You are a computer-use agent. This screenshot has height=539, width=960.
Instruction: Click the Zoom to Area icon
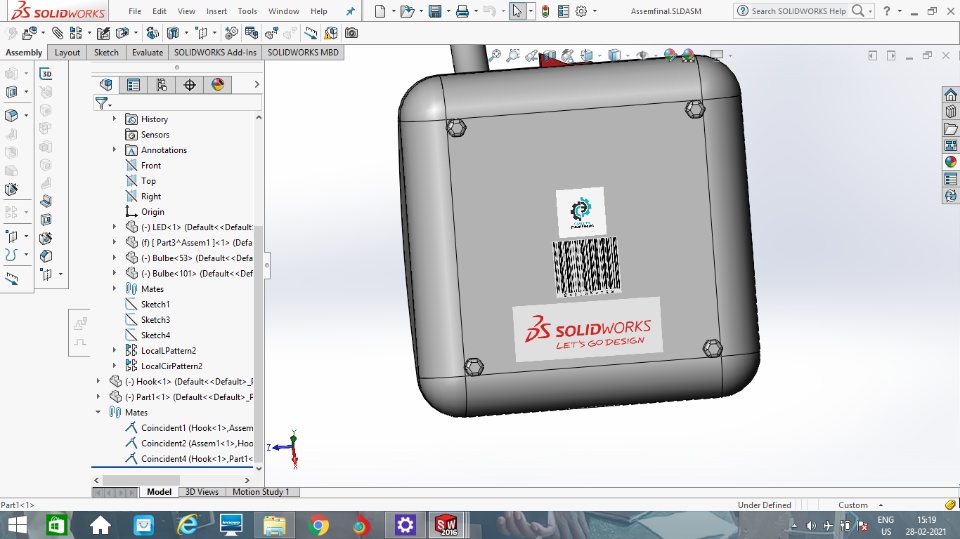(512, 56)
